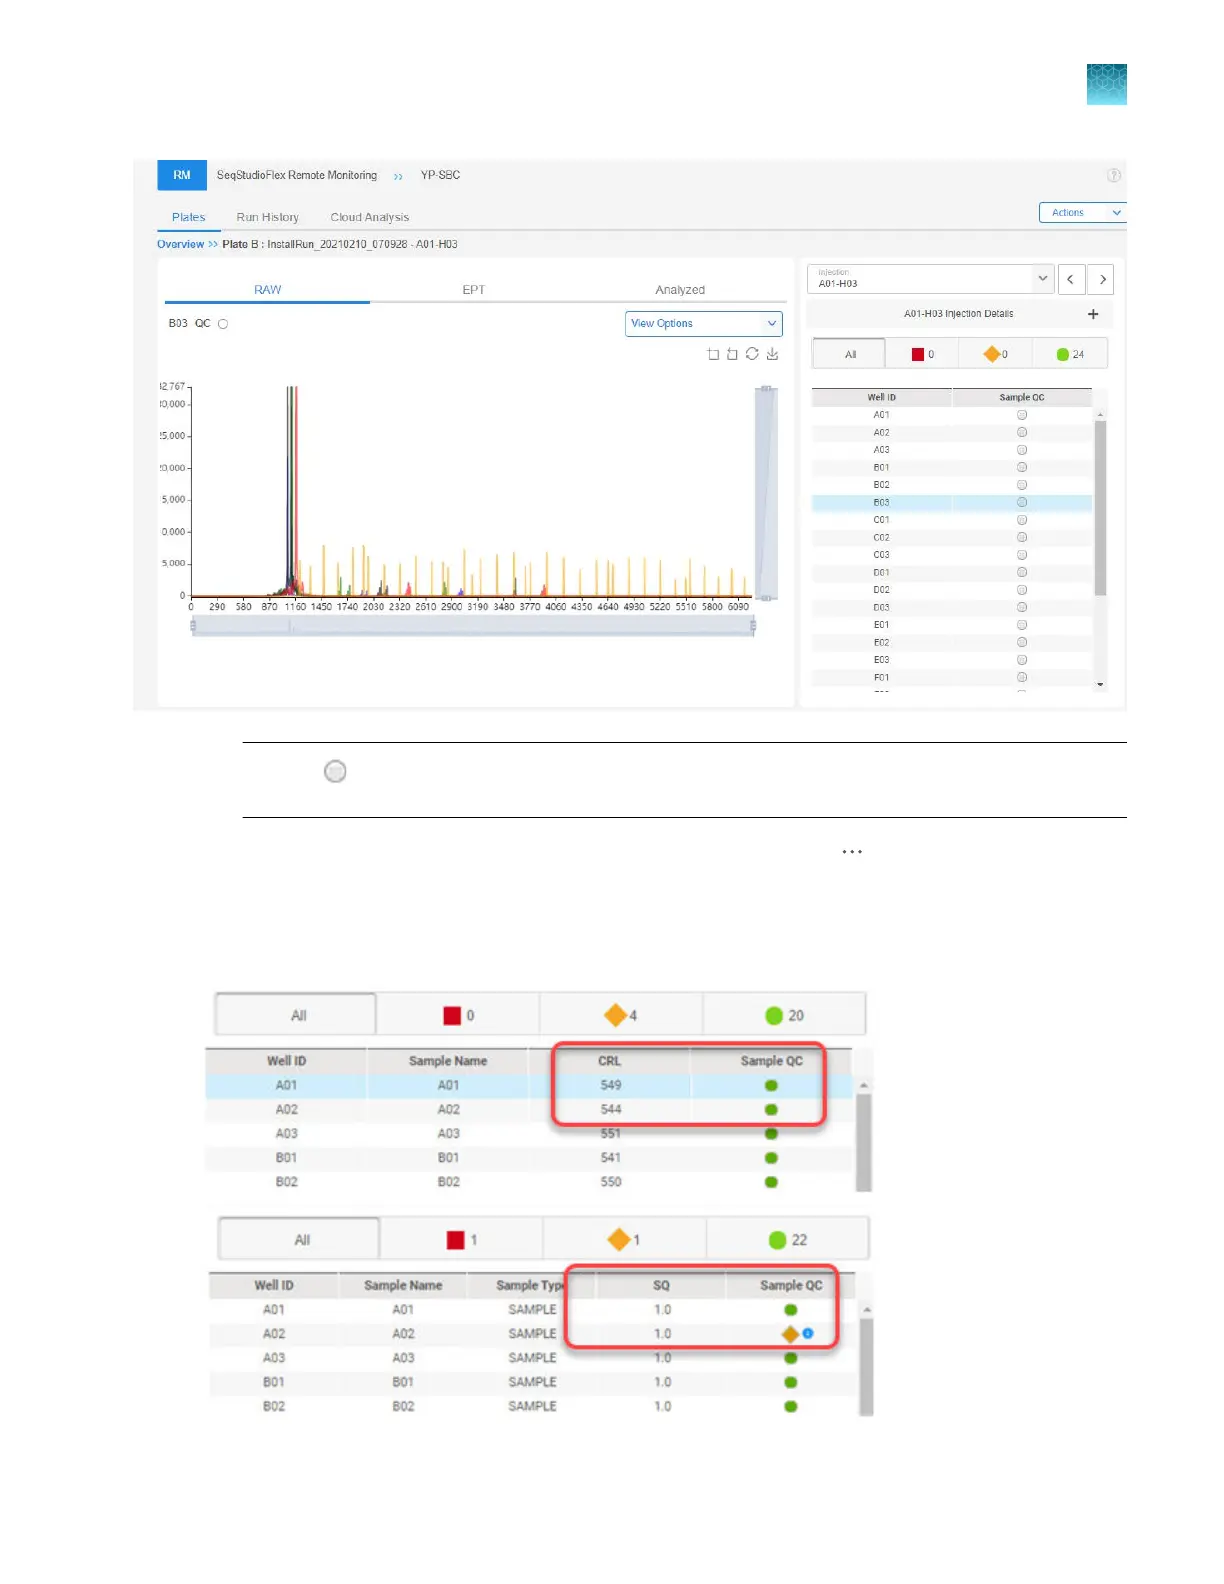The height and width of the screenshot is (1584, 1224).
Task: Click green QC dot for B02 in SQ table
Action: click(791, 1406)
